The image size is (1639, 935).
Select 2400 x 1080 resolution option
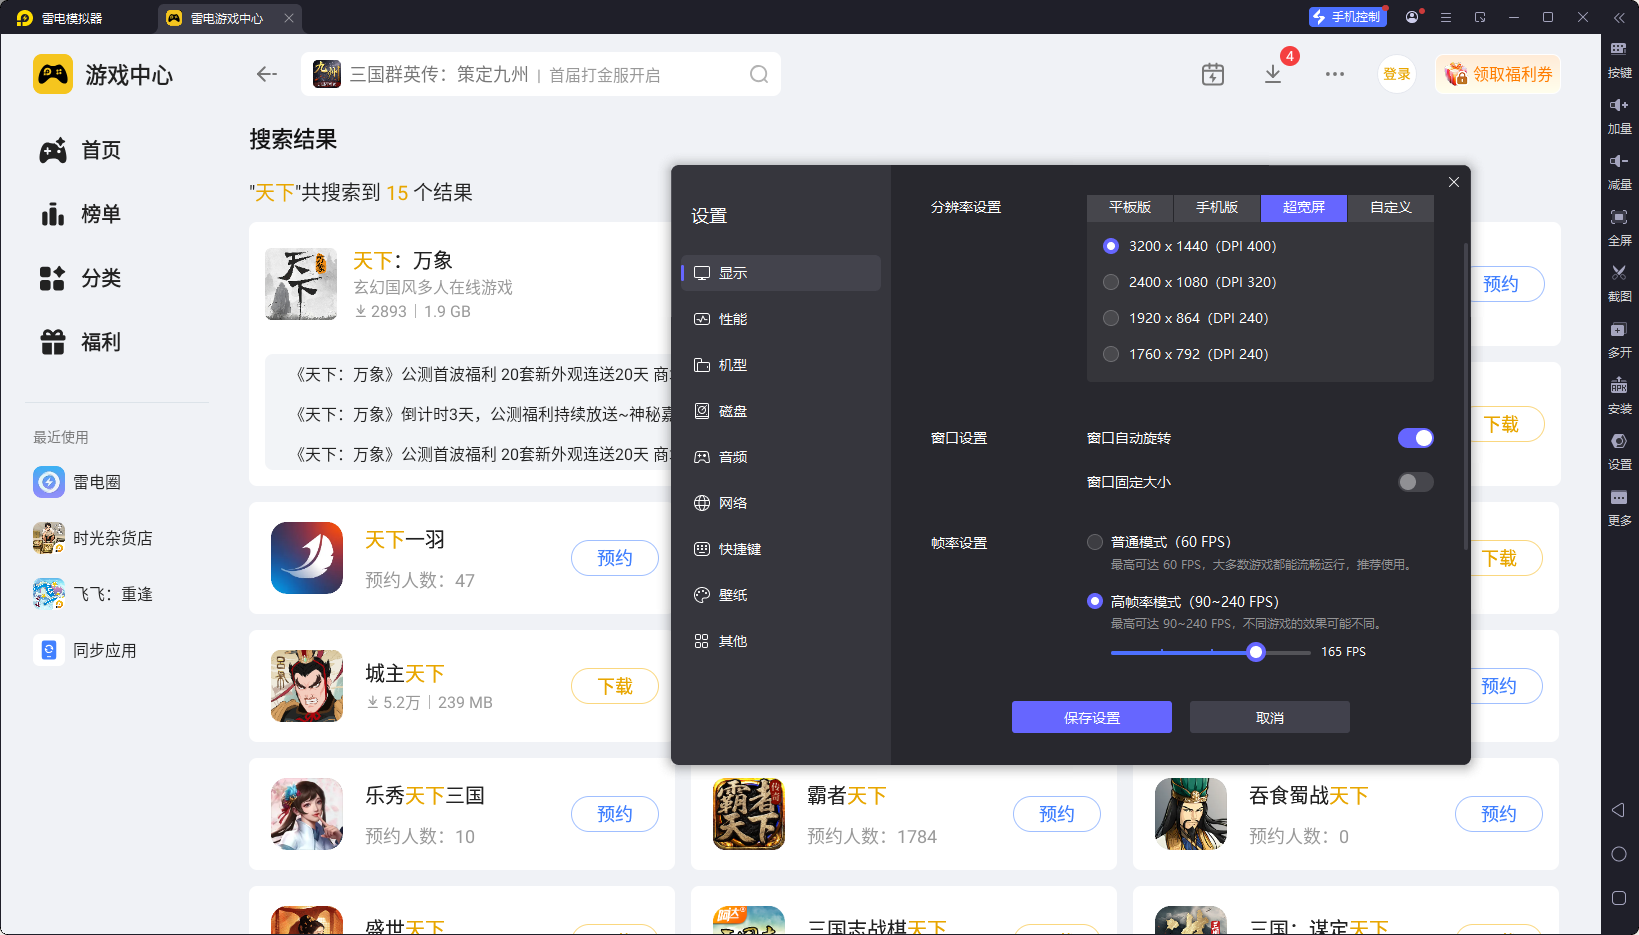(x=1111, y=282)
